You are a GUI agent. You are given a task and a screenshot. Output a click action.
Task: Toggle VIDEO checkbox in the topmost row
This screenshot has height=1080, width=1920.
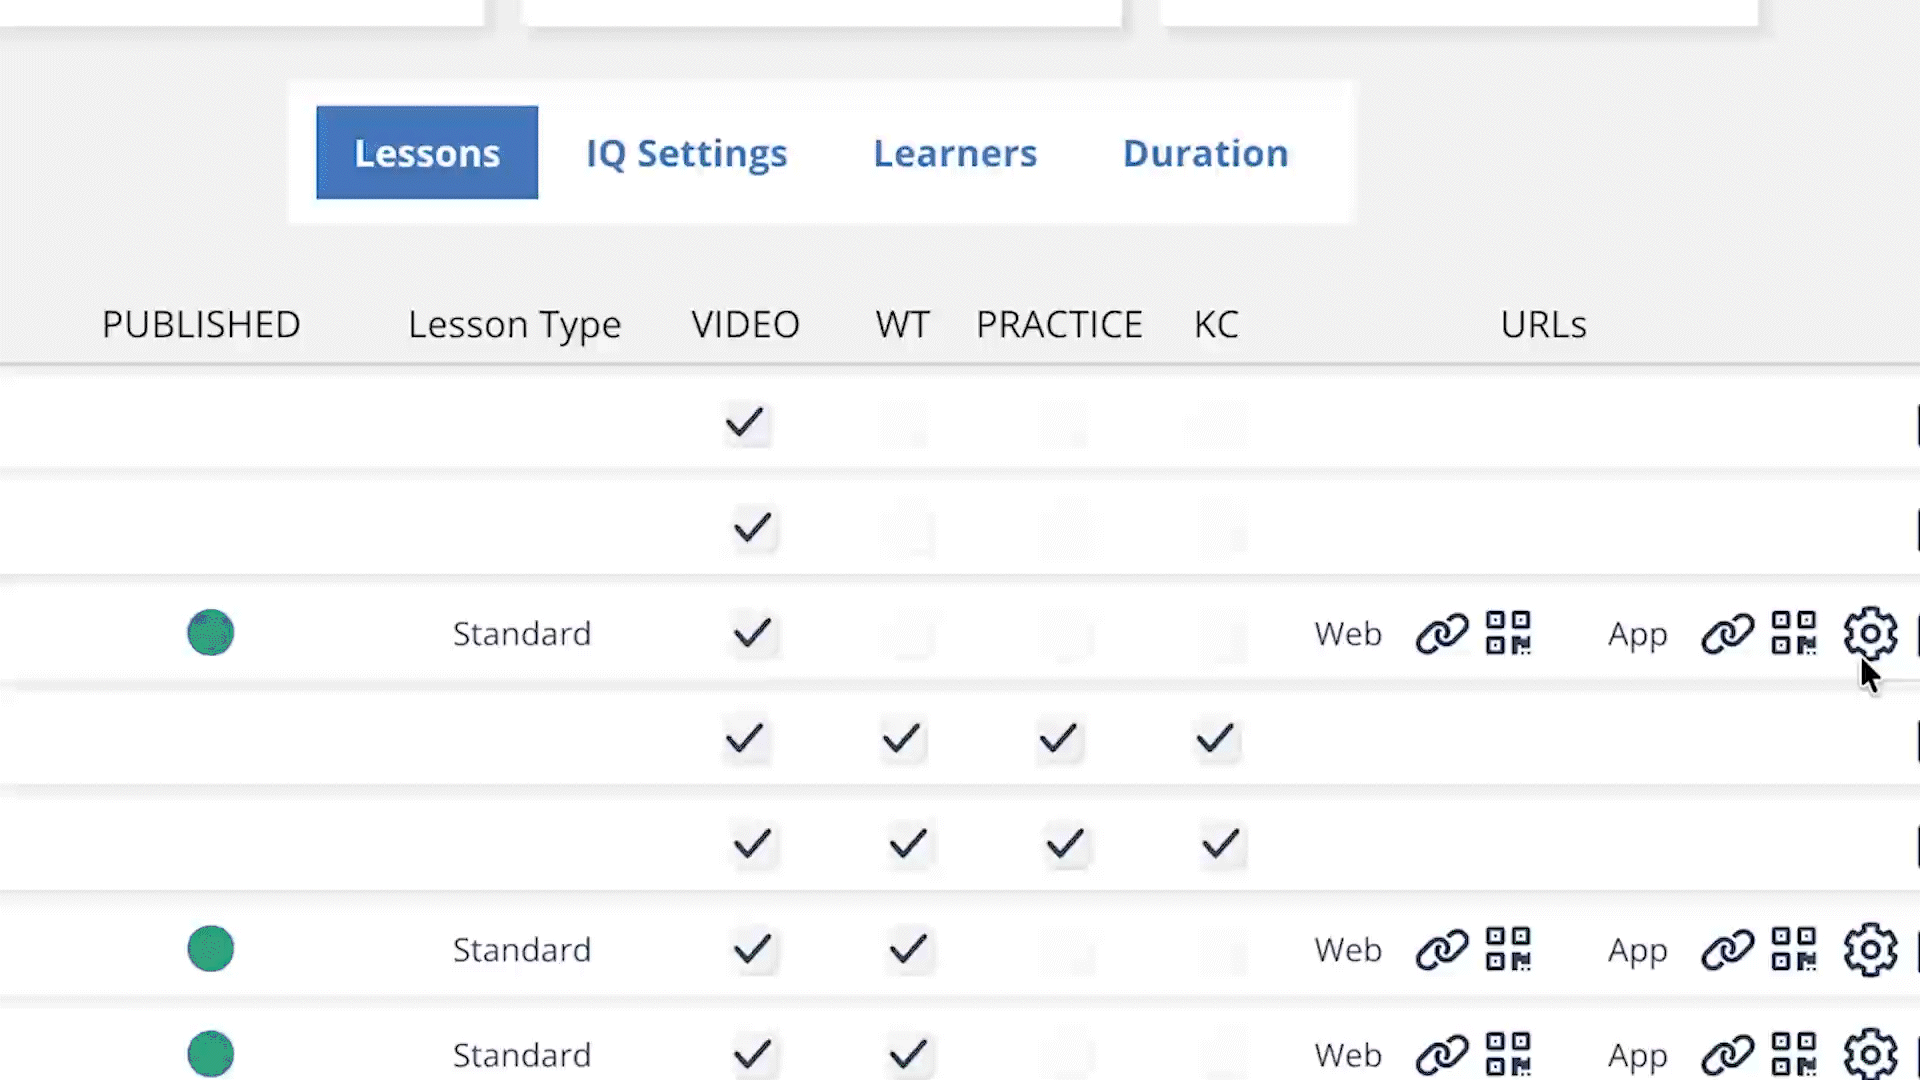point(745,423)
